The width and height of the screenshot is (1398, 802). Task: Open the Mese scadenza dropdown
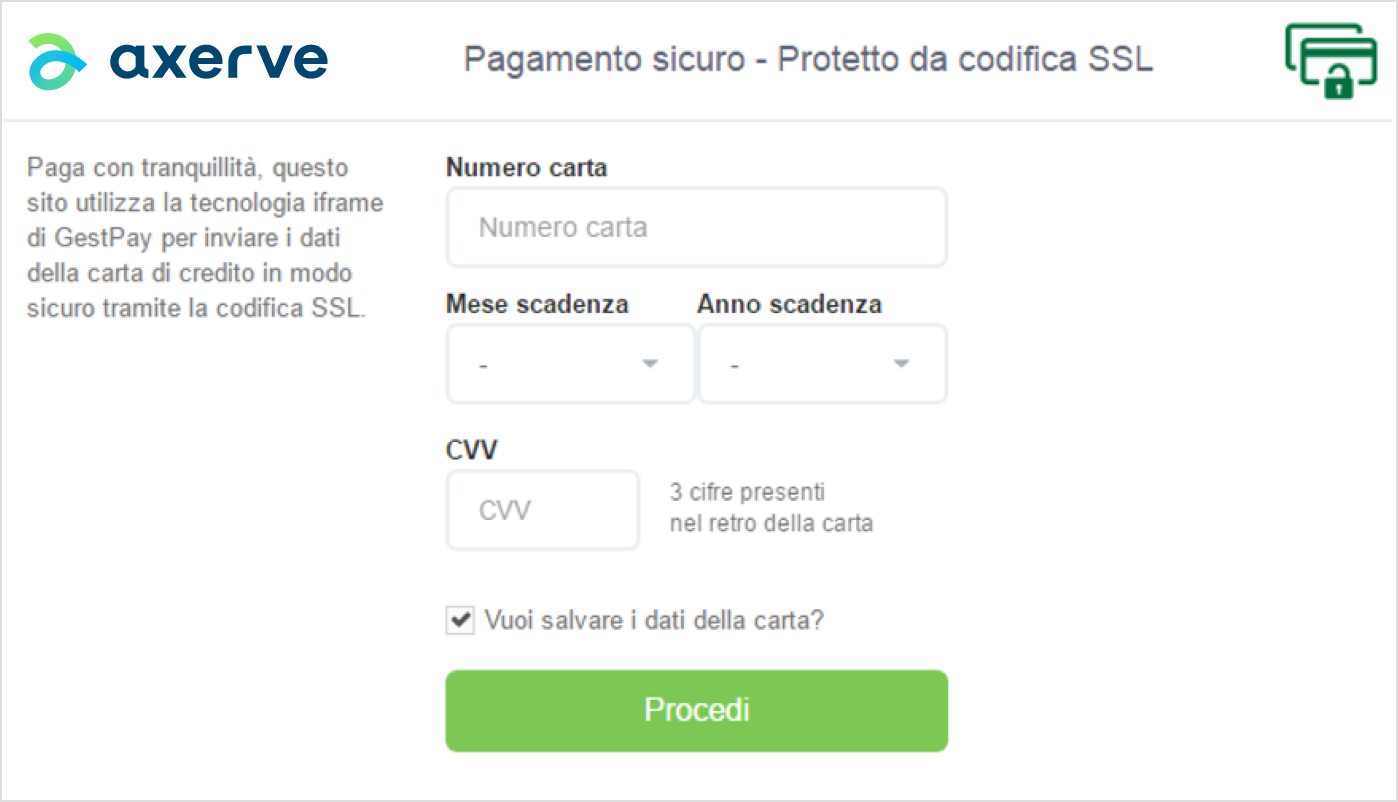point(570,364)
